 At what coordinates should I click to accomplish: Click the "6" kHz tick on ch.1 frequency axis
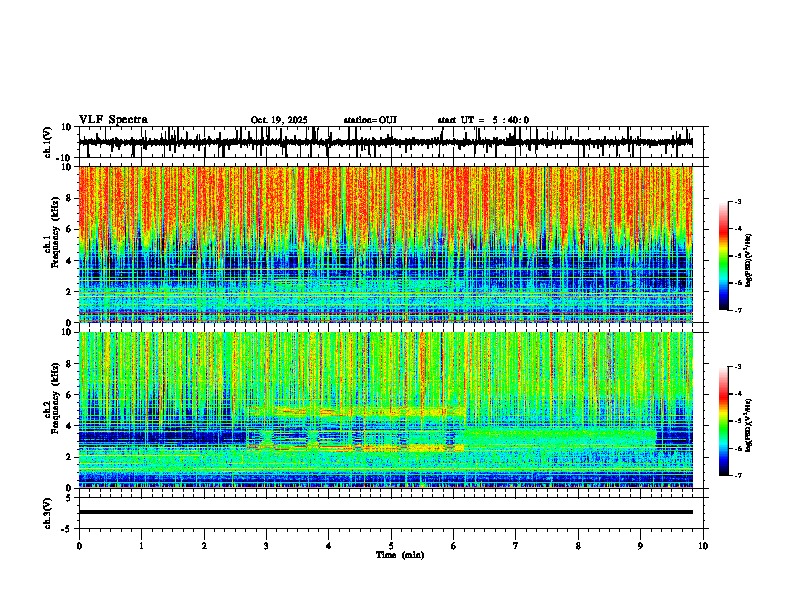[69, 229]
